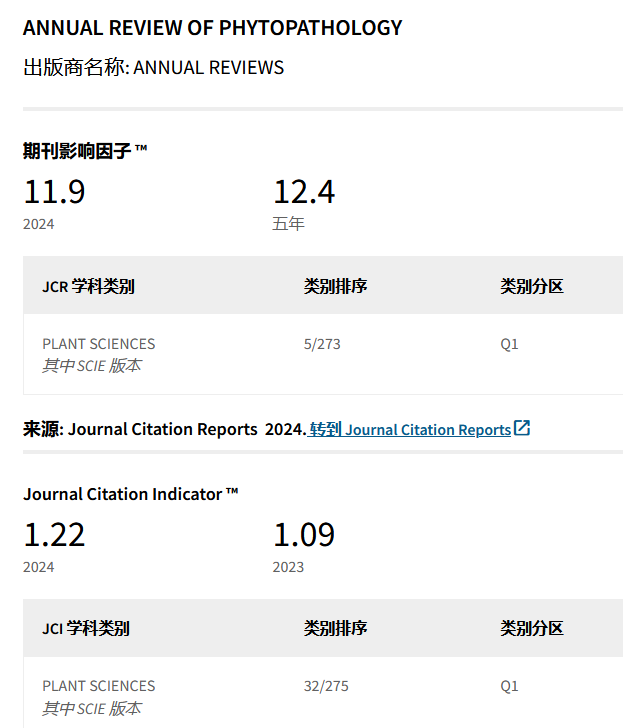Click 类别排序 header in the JCR table
The width and height of the screenshot is (623, 728).
(x=335, y=286)
